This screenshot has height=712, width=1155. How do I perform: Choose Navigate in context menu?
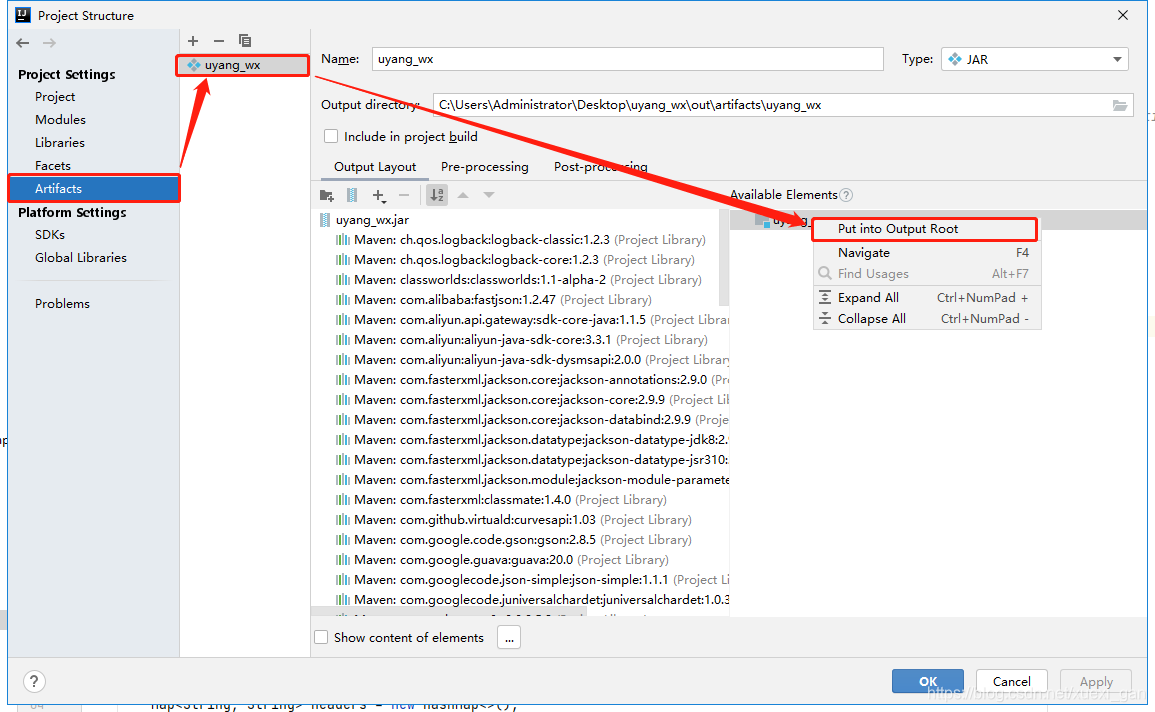[927, 253]
